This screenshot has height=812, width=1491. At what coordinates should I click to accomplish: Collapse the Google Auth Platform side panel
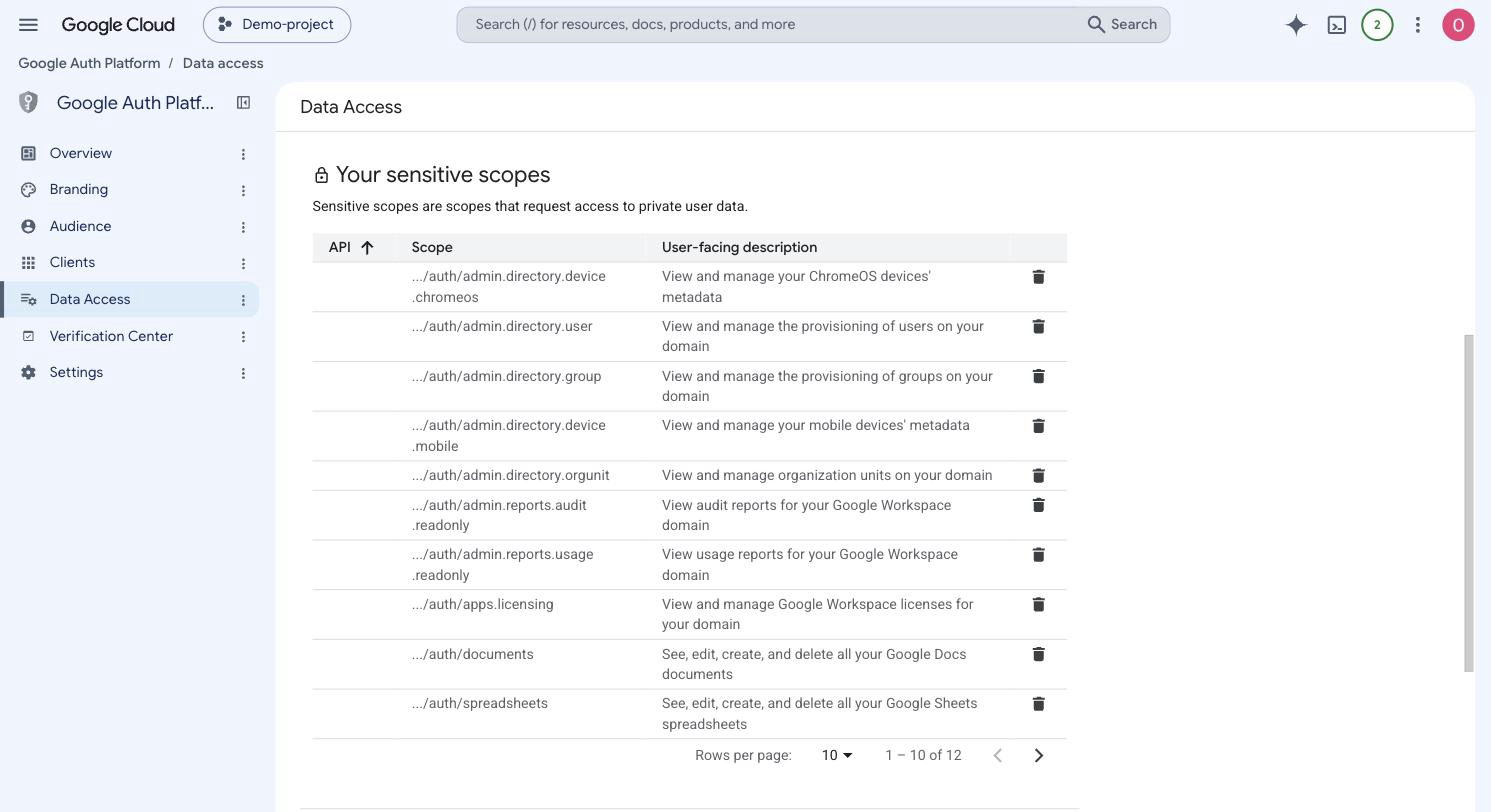(243, 102)
